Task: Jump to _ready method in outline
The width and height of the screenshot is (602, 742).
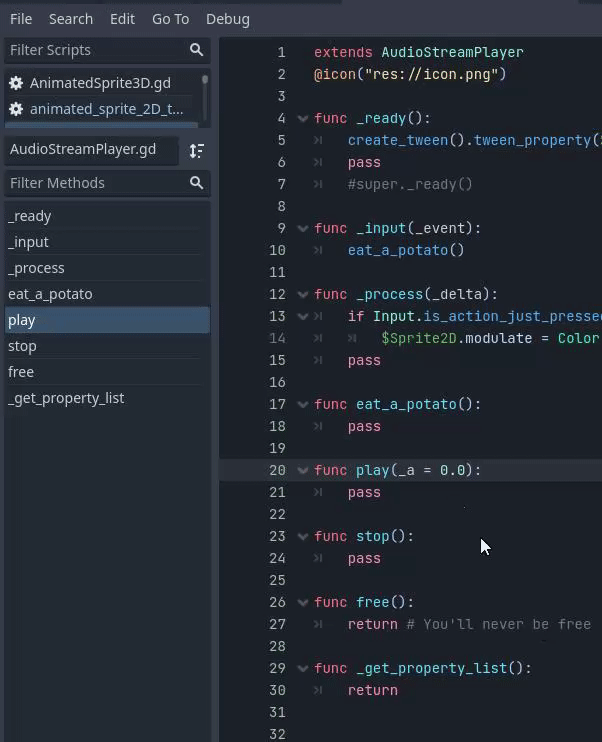Action: 107,216
